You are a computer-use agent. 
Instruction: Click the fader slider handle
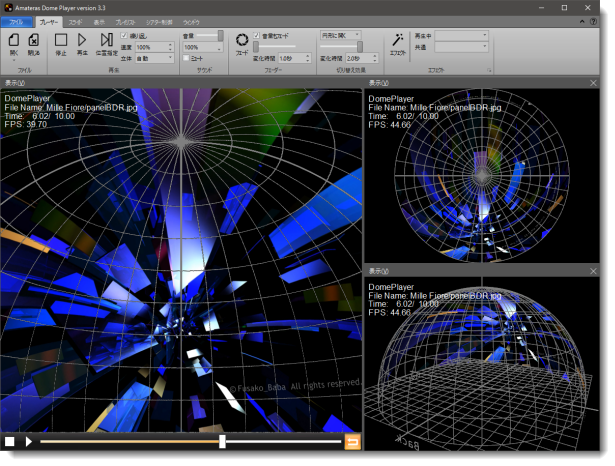point(256,47)
